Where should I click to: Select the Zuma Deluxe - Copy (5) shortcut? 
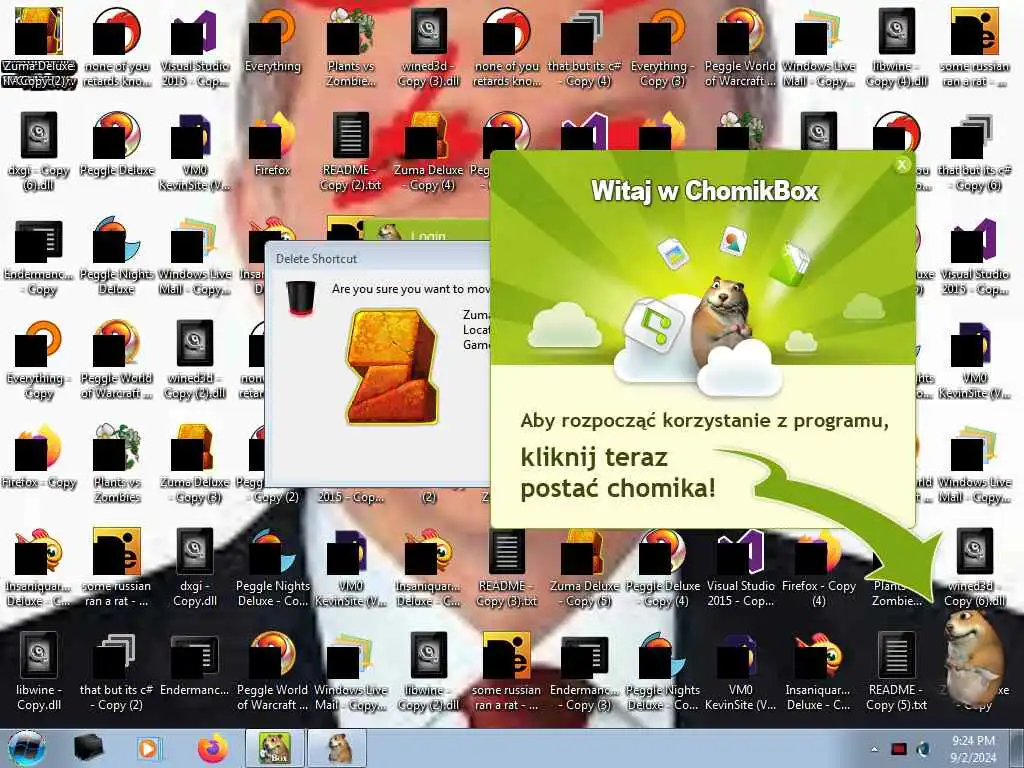pos(584,568)
